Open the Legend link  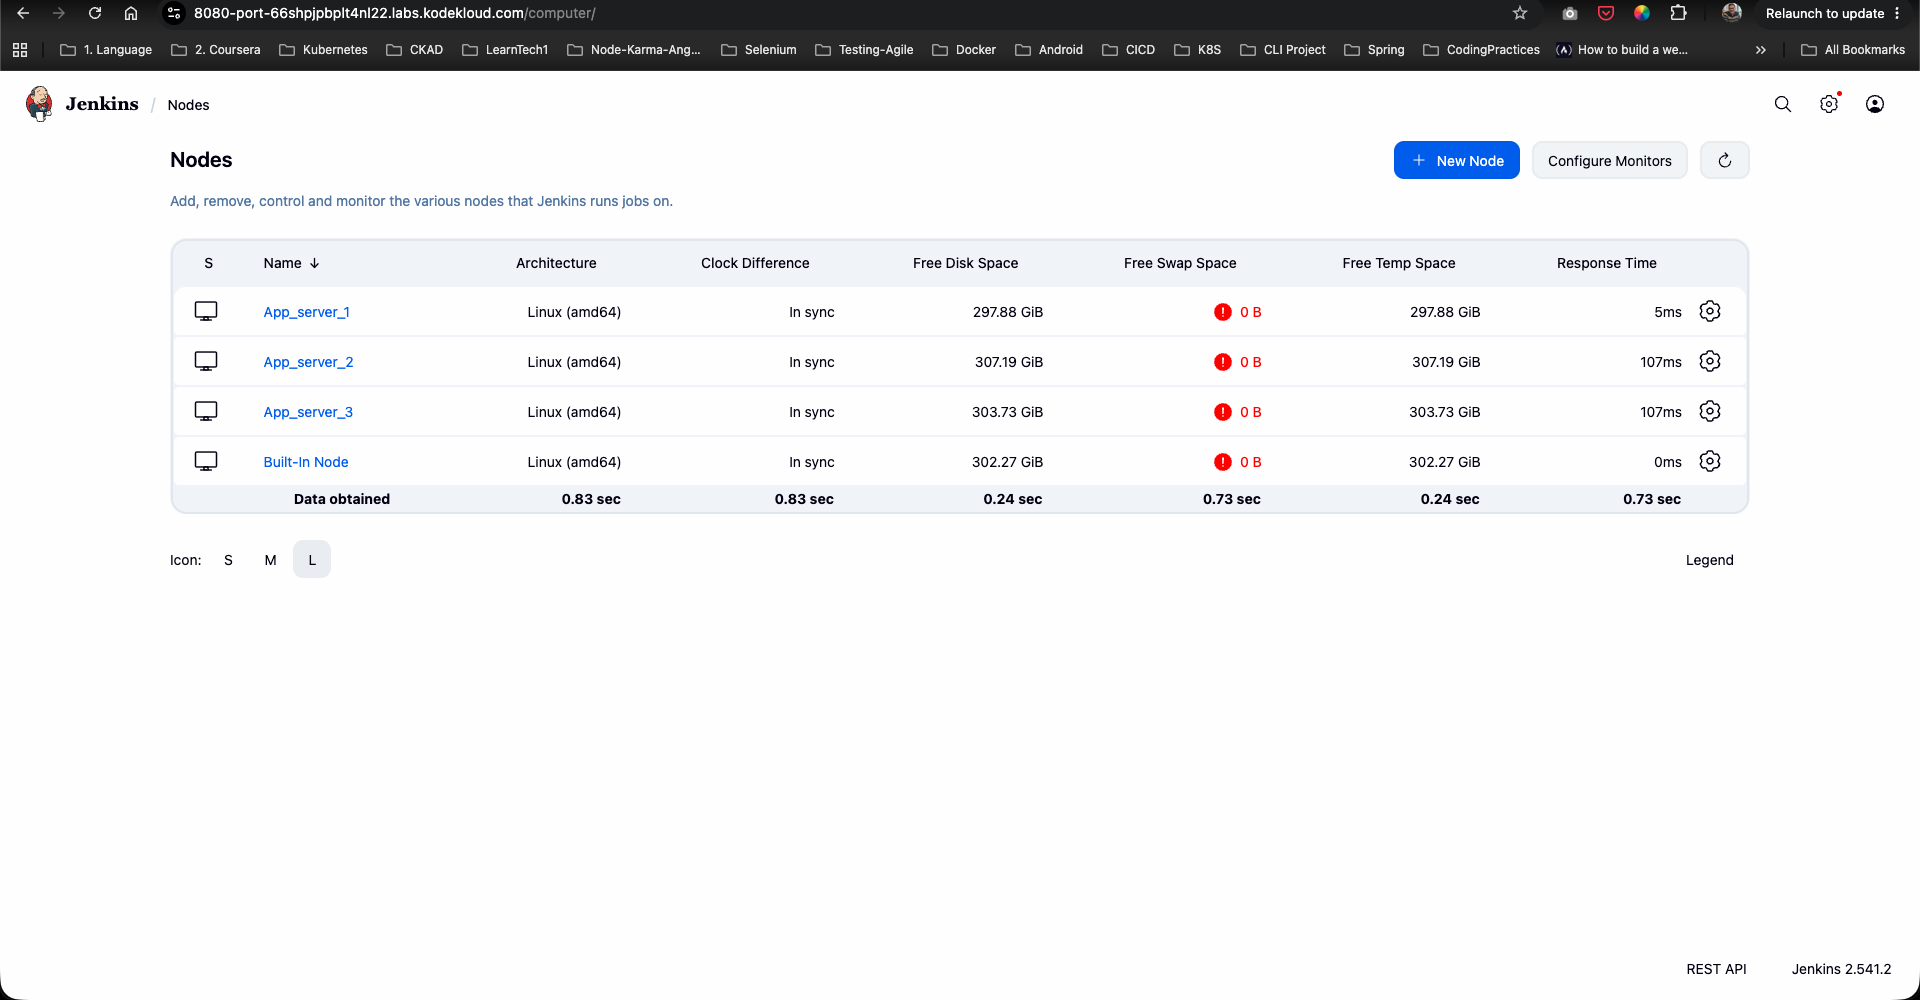pos(1709,560)
